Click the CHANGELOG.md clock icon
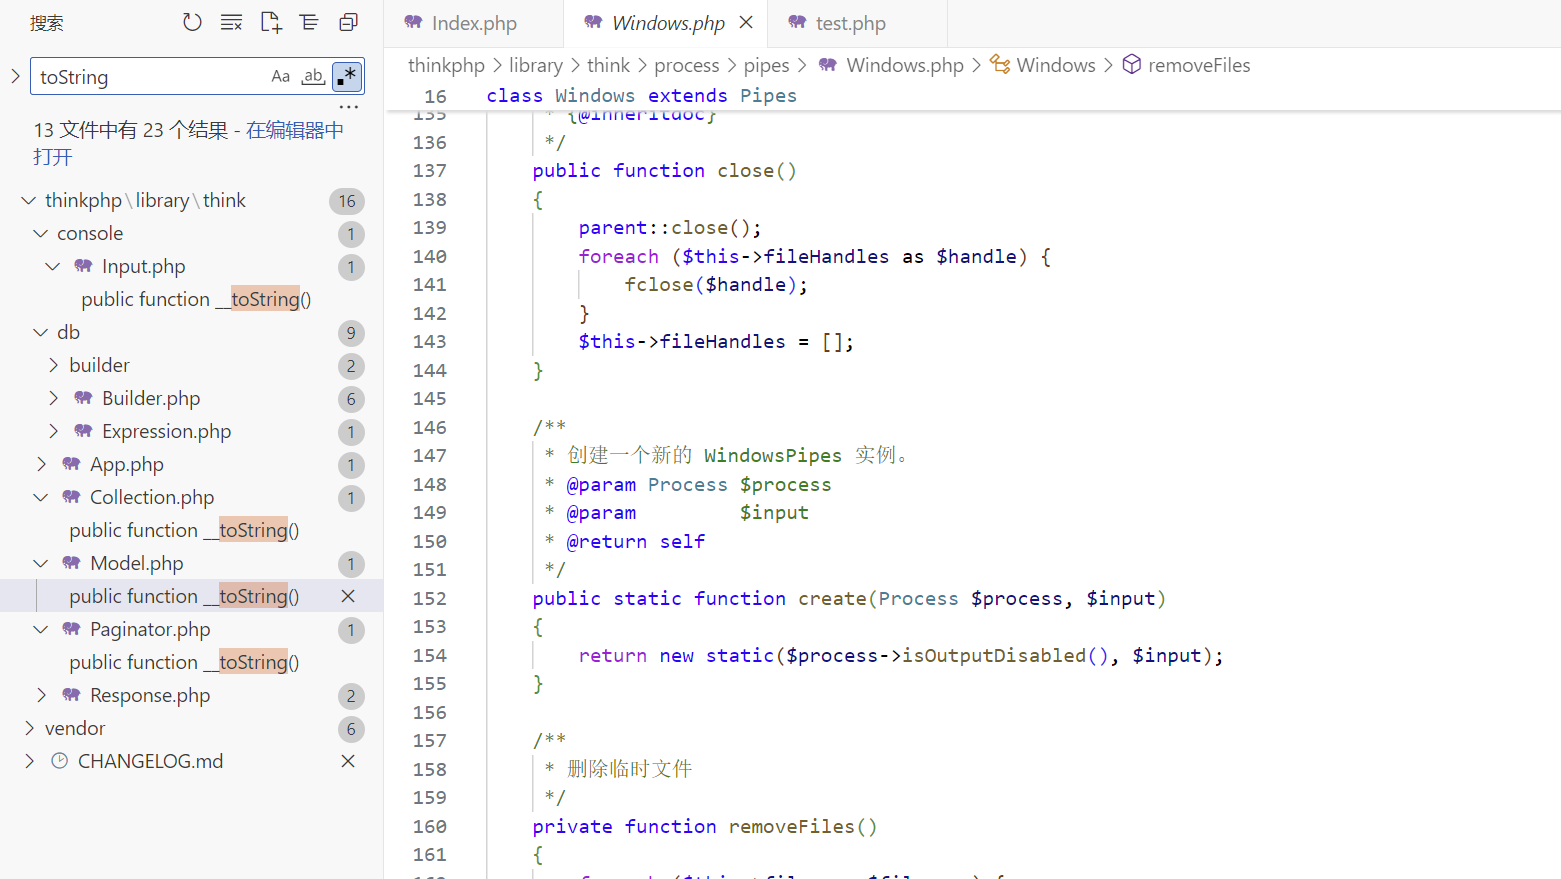This screenshot has height=879, width=1561. pos(60,761)
